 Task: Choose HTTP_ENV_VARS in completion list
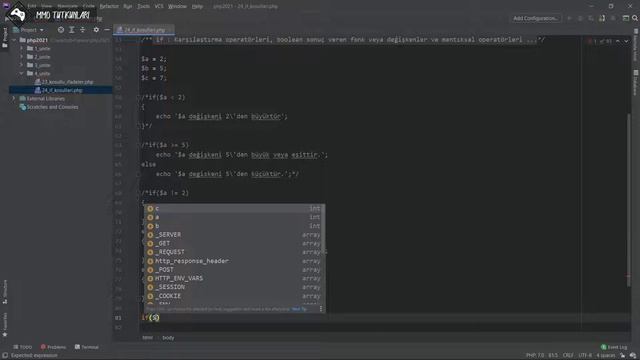(x=234, y=278)
